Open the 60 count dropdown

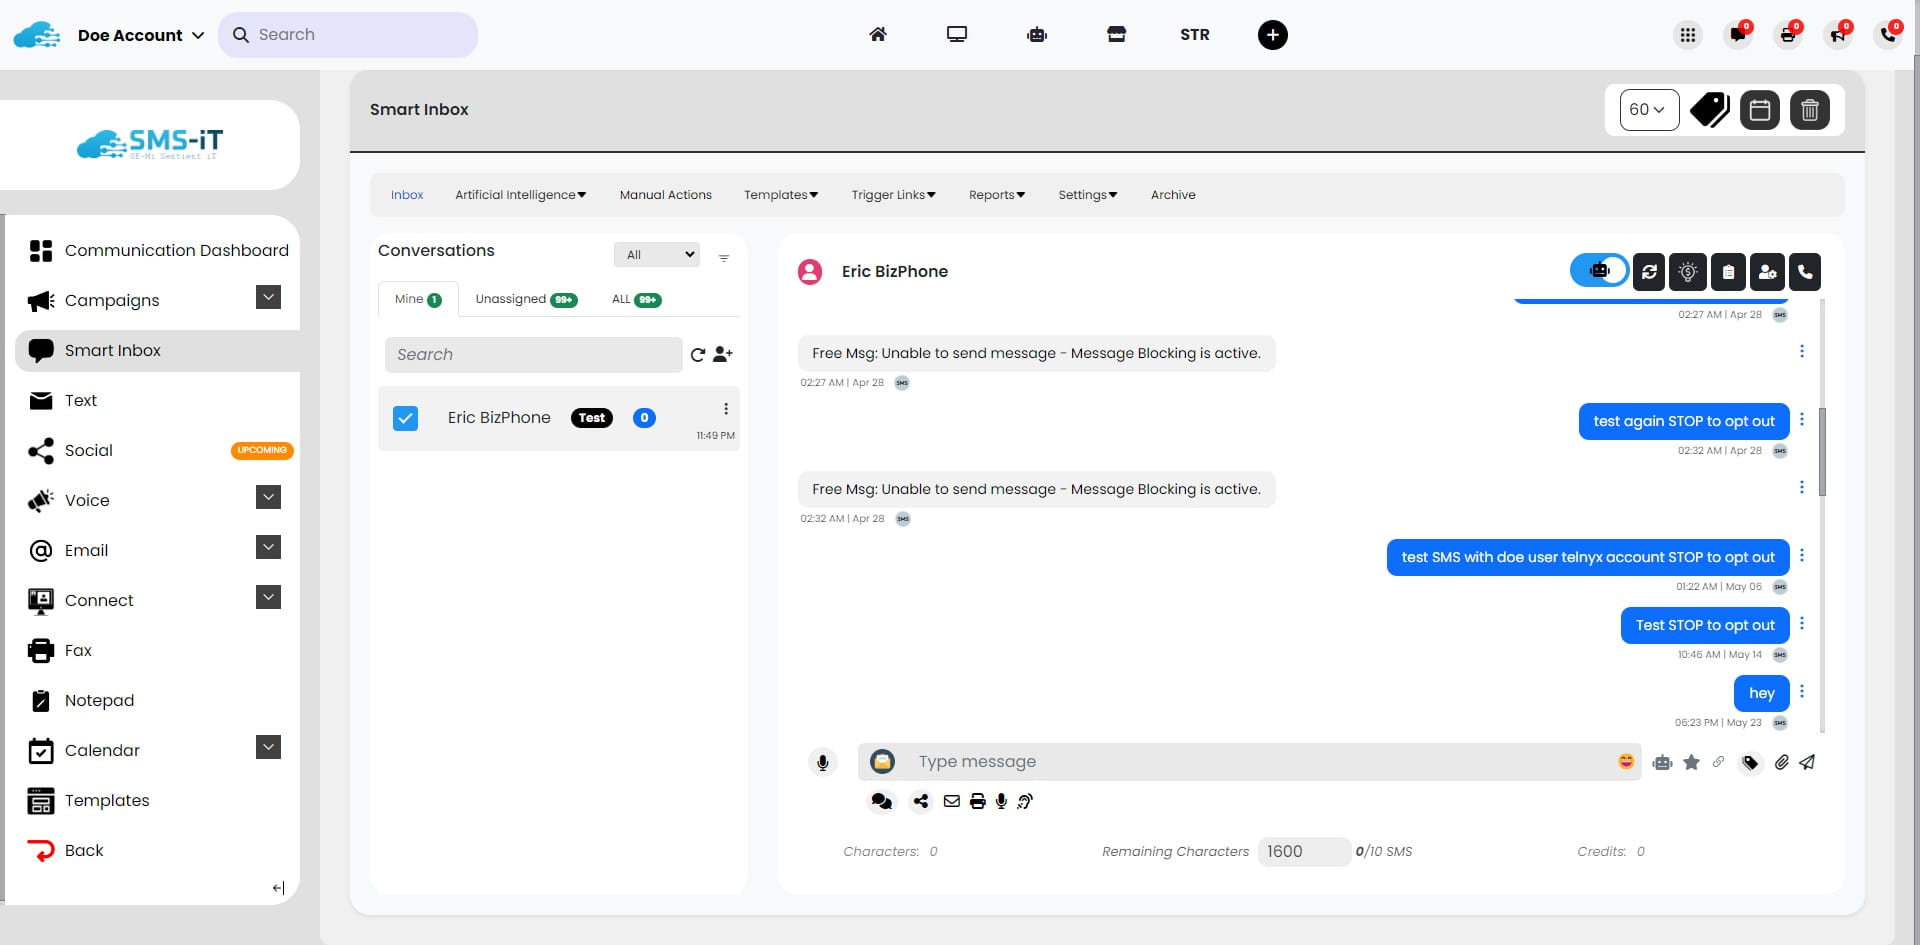(x=1648, y=110)
